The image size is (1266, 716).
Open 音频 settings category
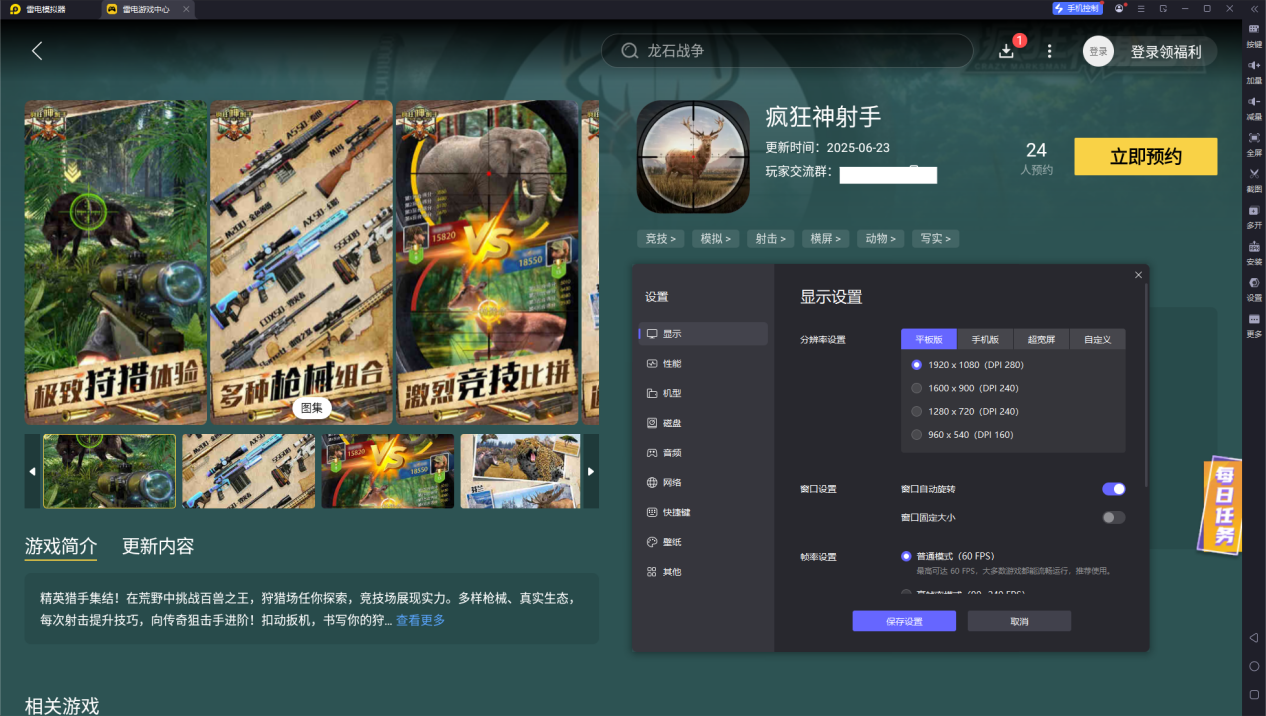[704, 453]
